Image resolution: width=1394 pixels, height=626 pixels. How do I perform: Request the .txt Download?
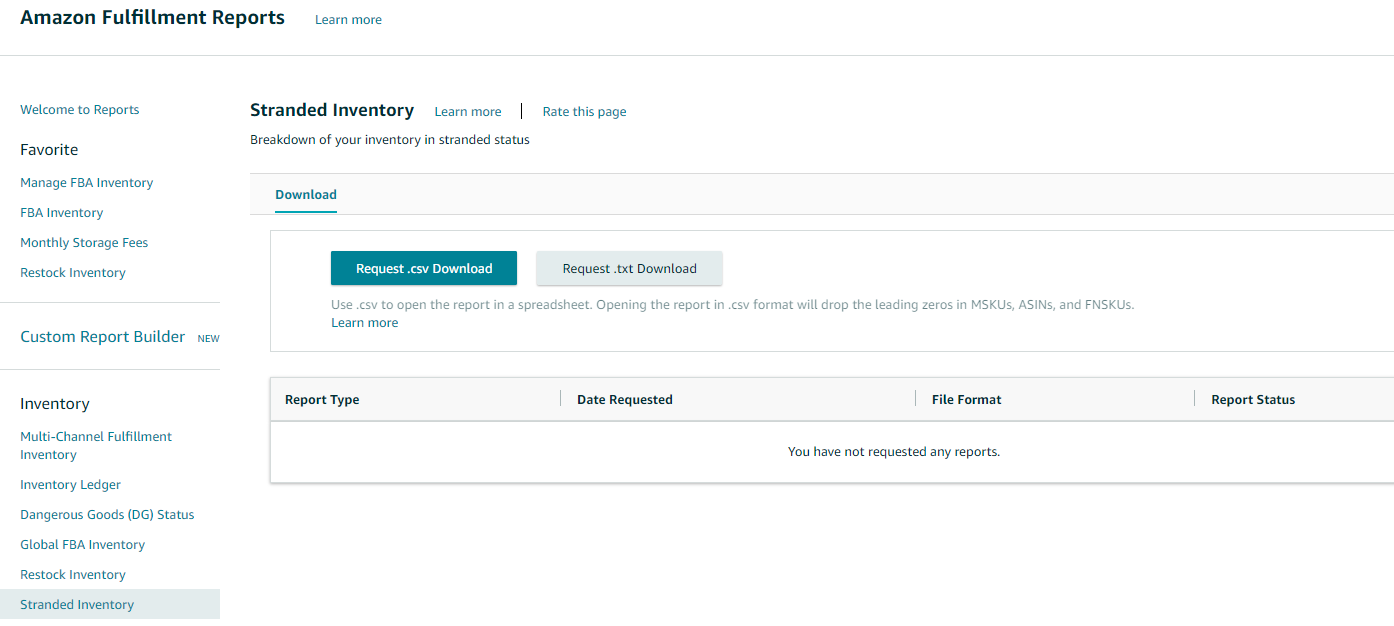(x=630, y=268)
